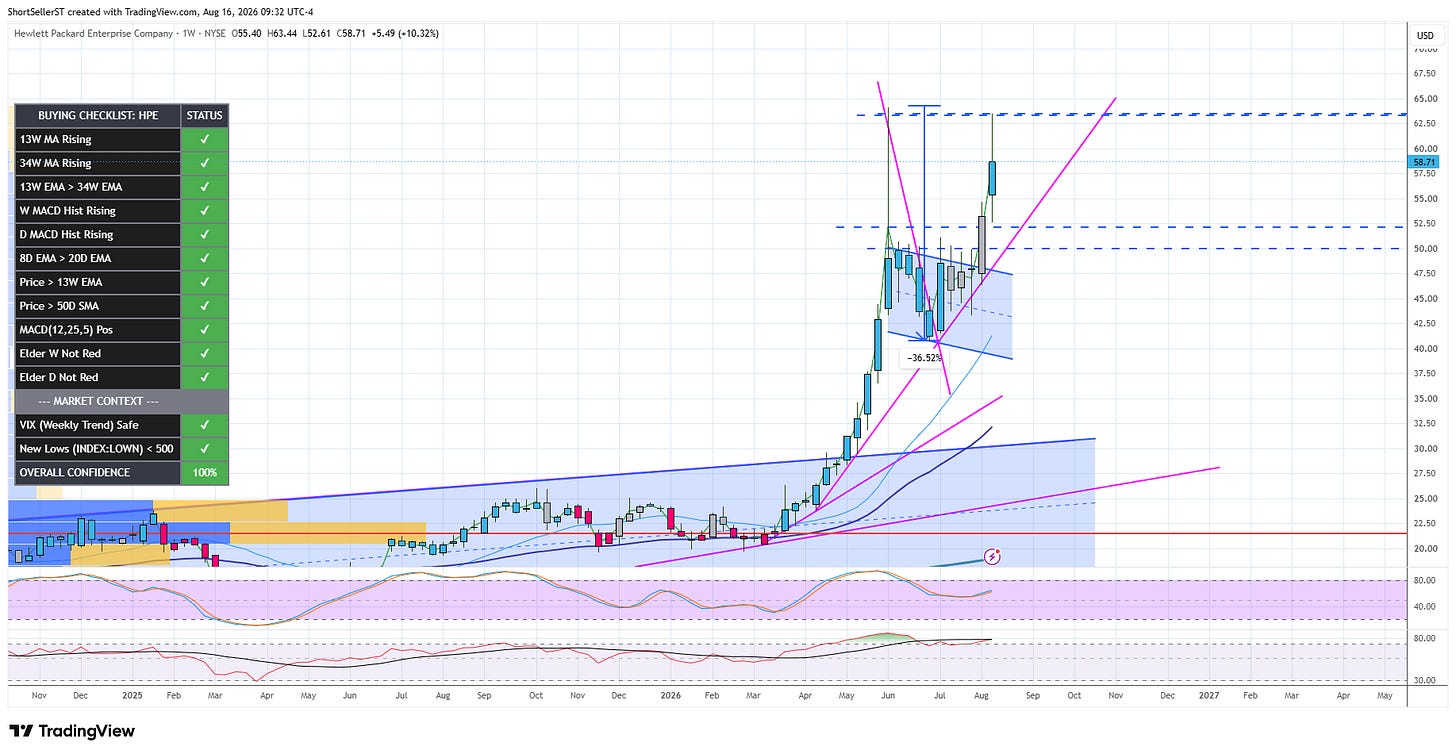
Task: Click the BUYING CHECKLIST: HPE table header
Action: coord(98,116)
